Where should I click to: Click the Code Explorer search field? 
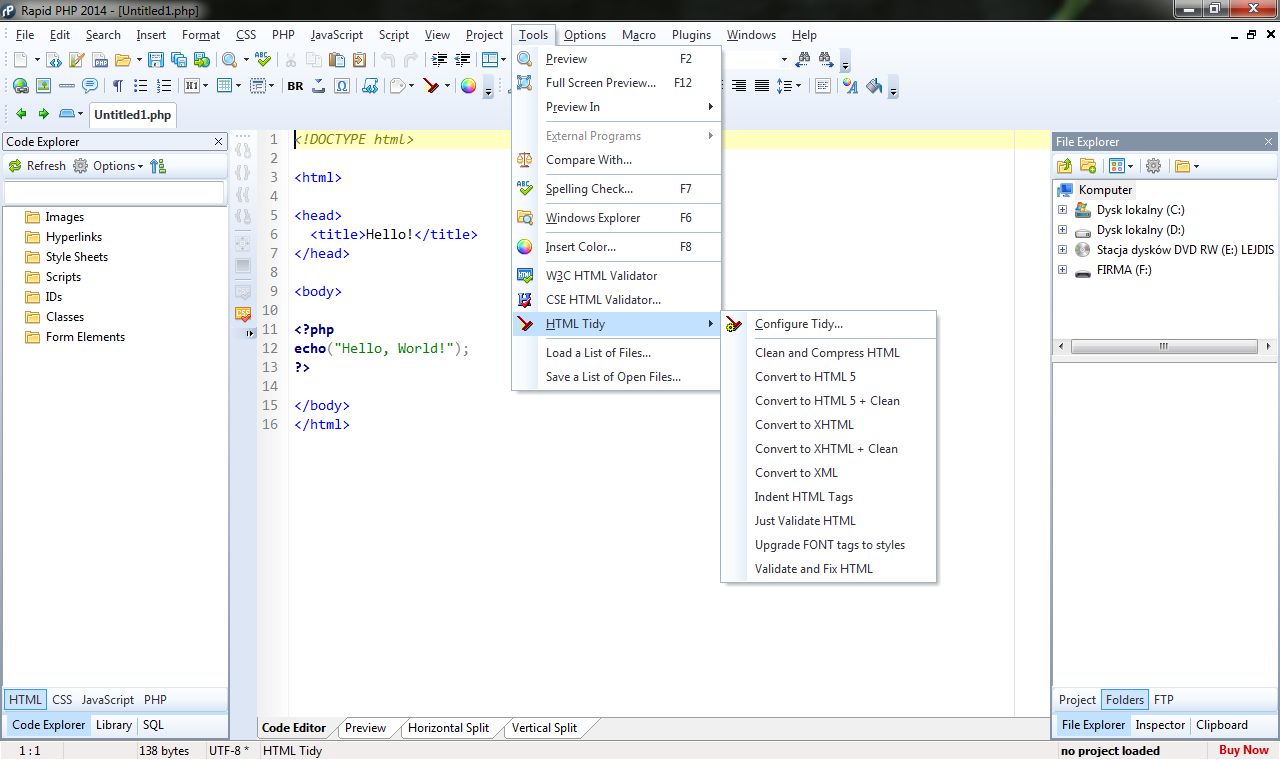115,192
